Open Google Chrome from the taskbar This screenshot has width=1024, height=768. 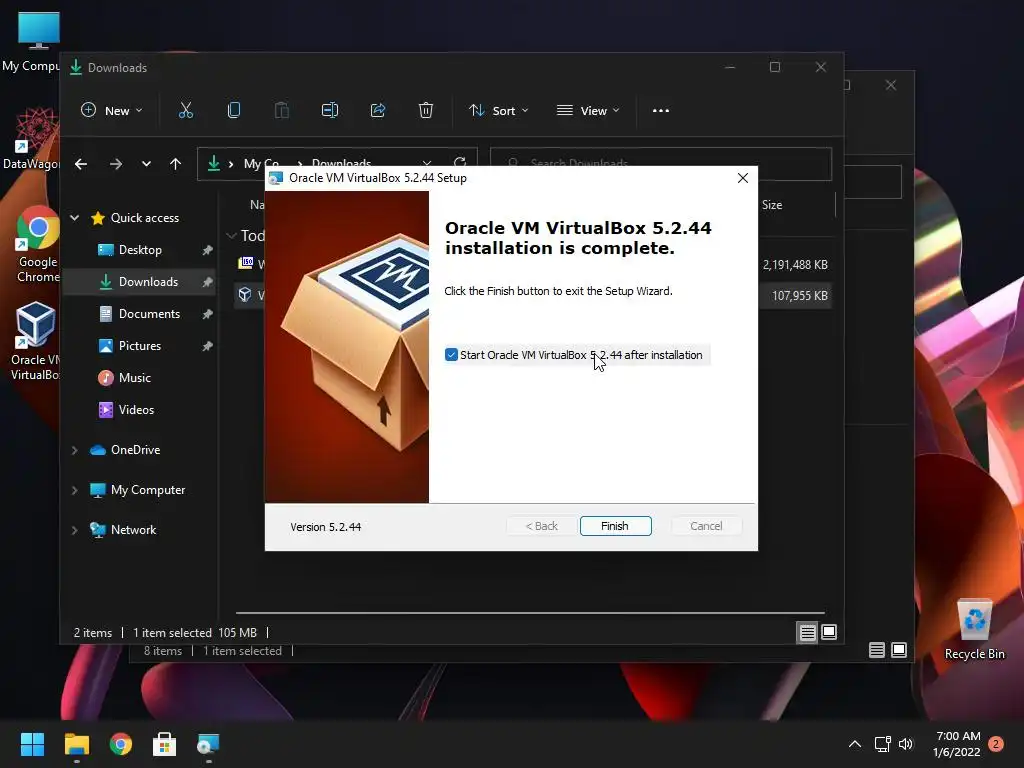pos(121,744)
